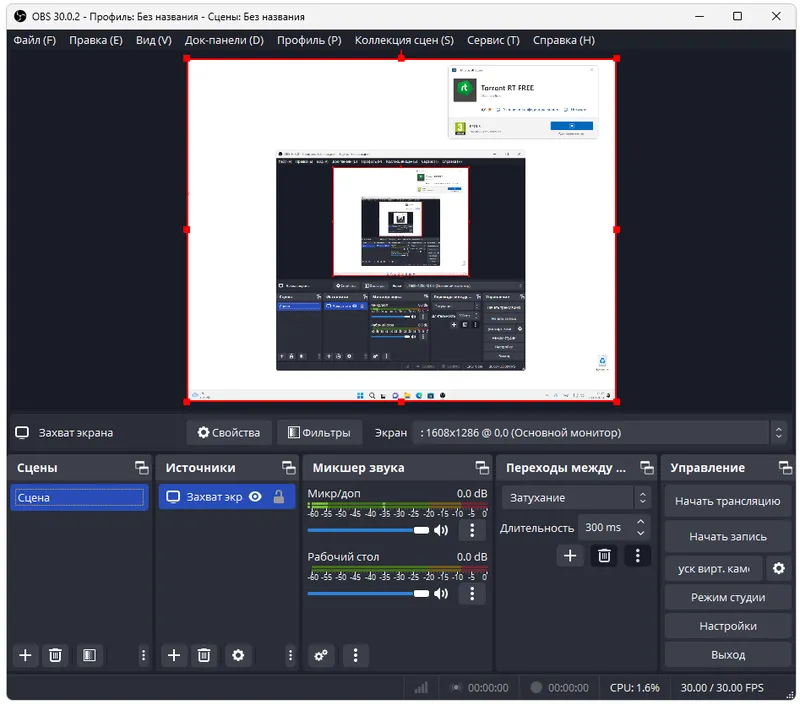Float the Управление dock panel
This screenshot has width=800, height=705.
coord(785,467)
